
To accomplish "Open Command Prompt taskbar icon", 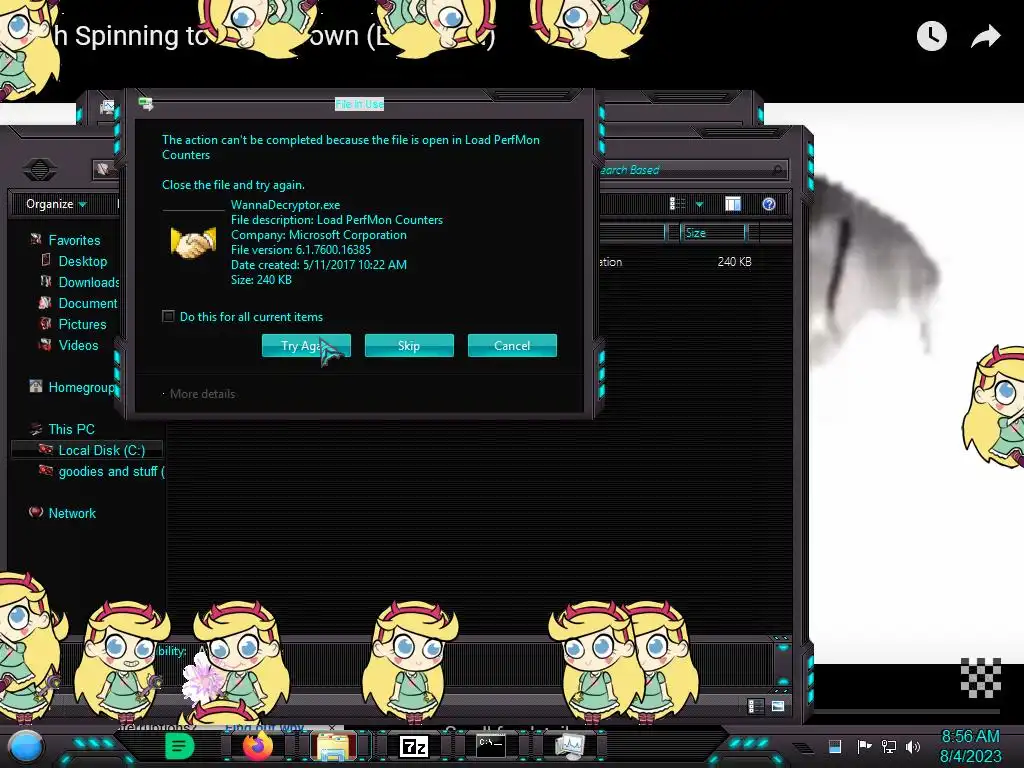I will click(x=490, y=746).
